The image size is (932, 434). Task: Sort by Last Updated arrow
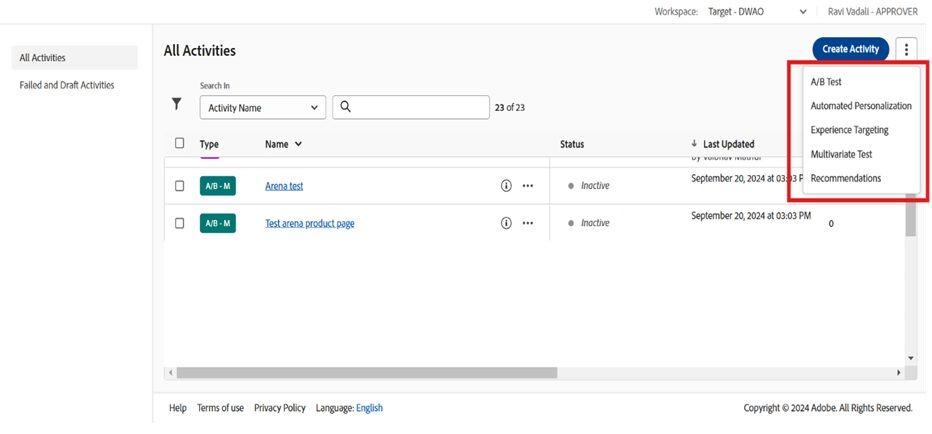click(695, 144)
